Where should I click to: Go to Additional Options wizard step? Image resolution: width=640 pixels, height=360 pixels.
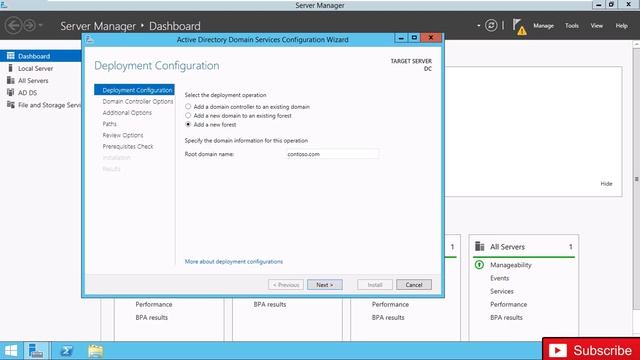[x=127, y=113]
